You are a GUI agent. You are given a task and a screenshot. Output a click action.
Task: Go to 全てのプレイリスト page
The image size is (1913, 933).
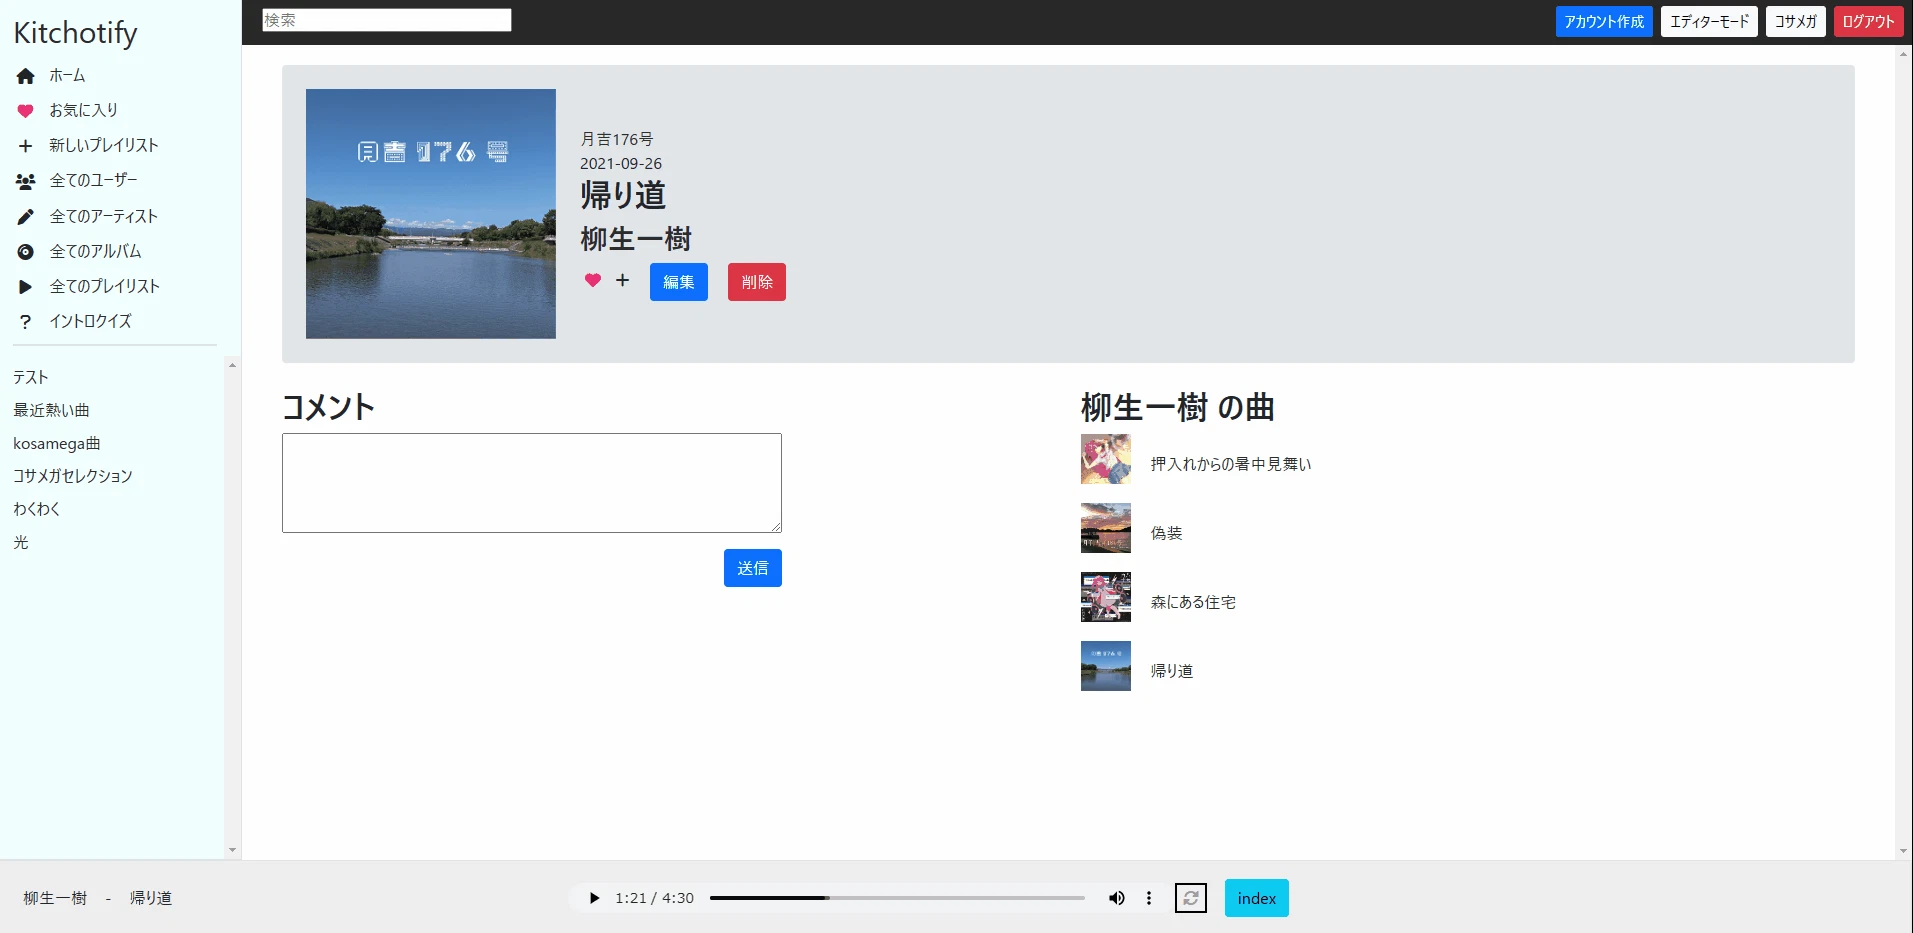click(x=105, y=287)
